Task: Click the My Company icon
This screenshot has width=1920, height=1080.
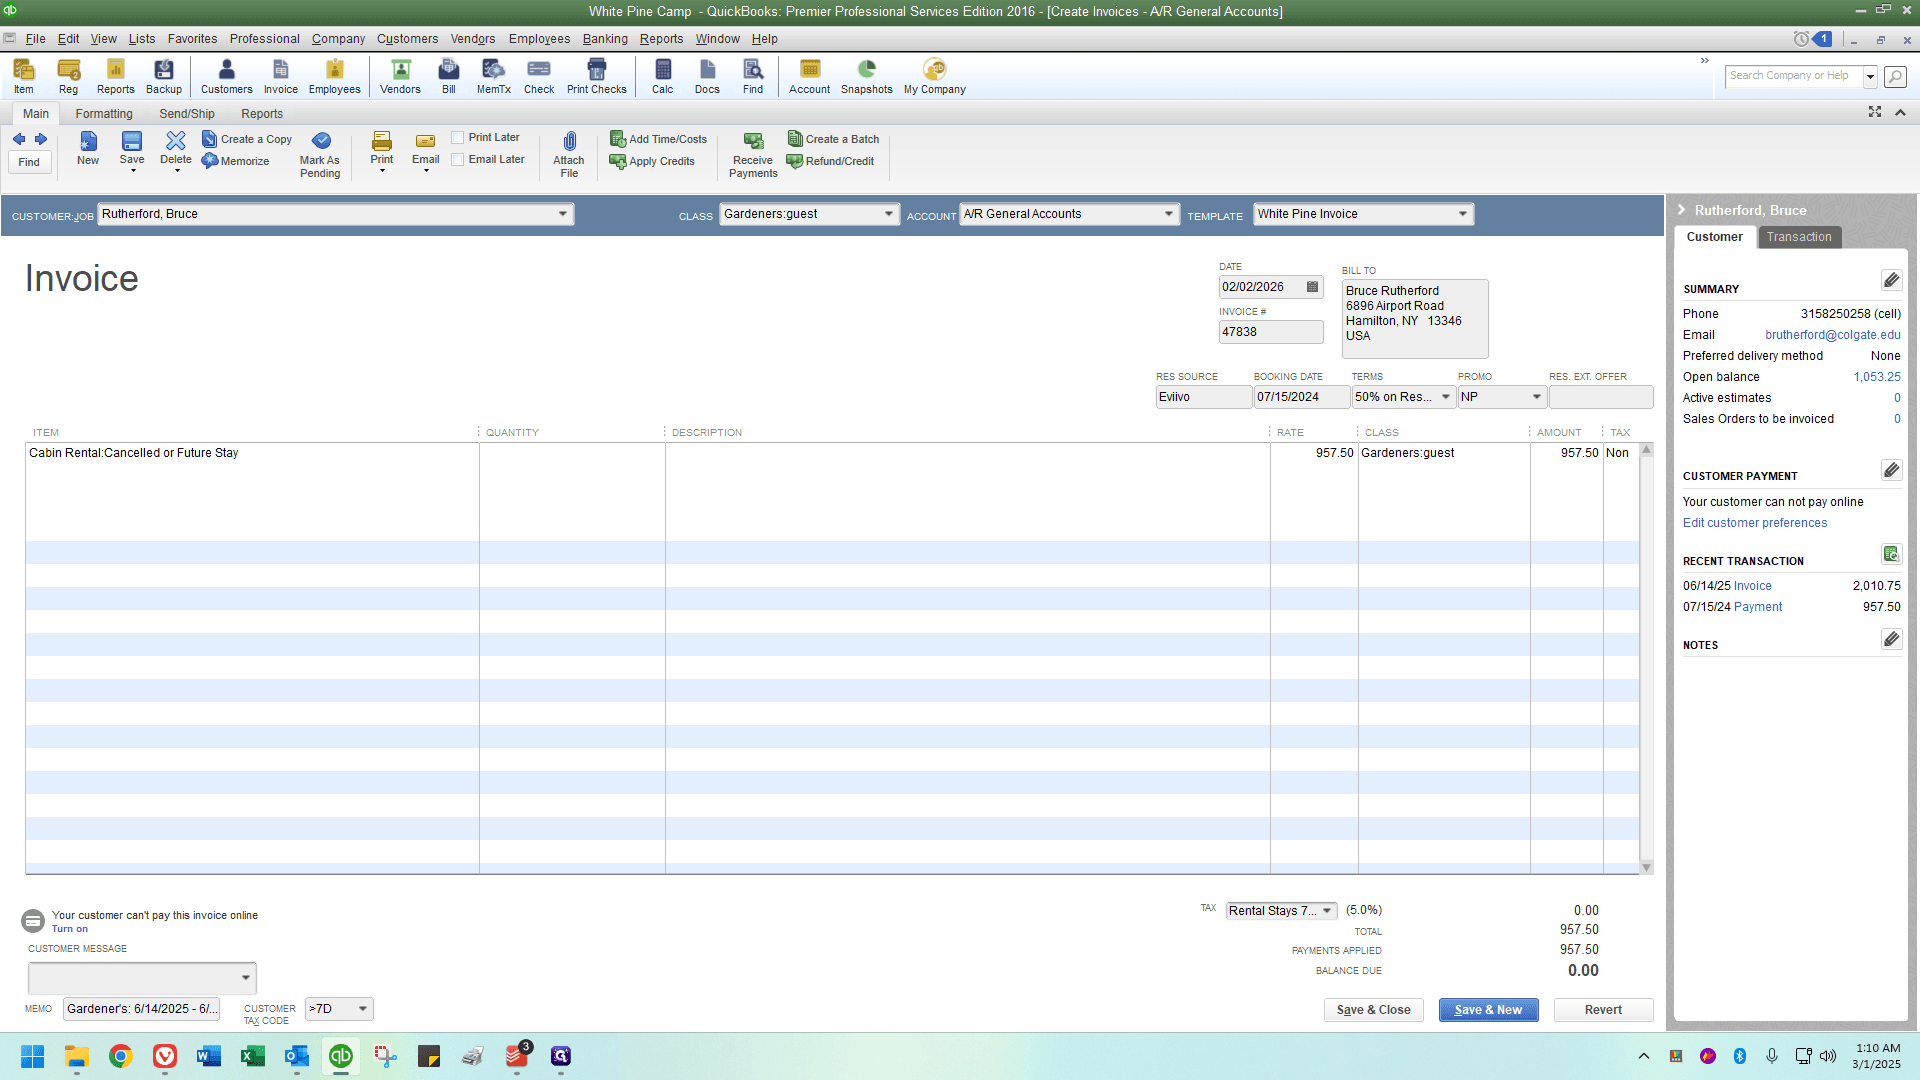Action: (935, 76)
